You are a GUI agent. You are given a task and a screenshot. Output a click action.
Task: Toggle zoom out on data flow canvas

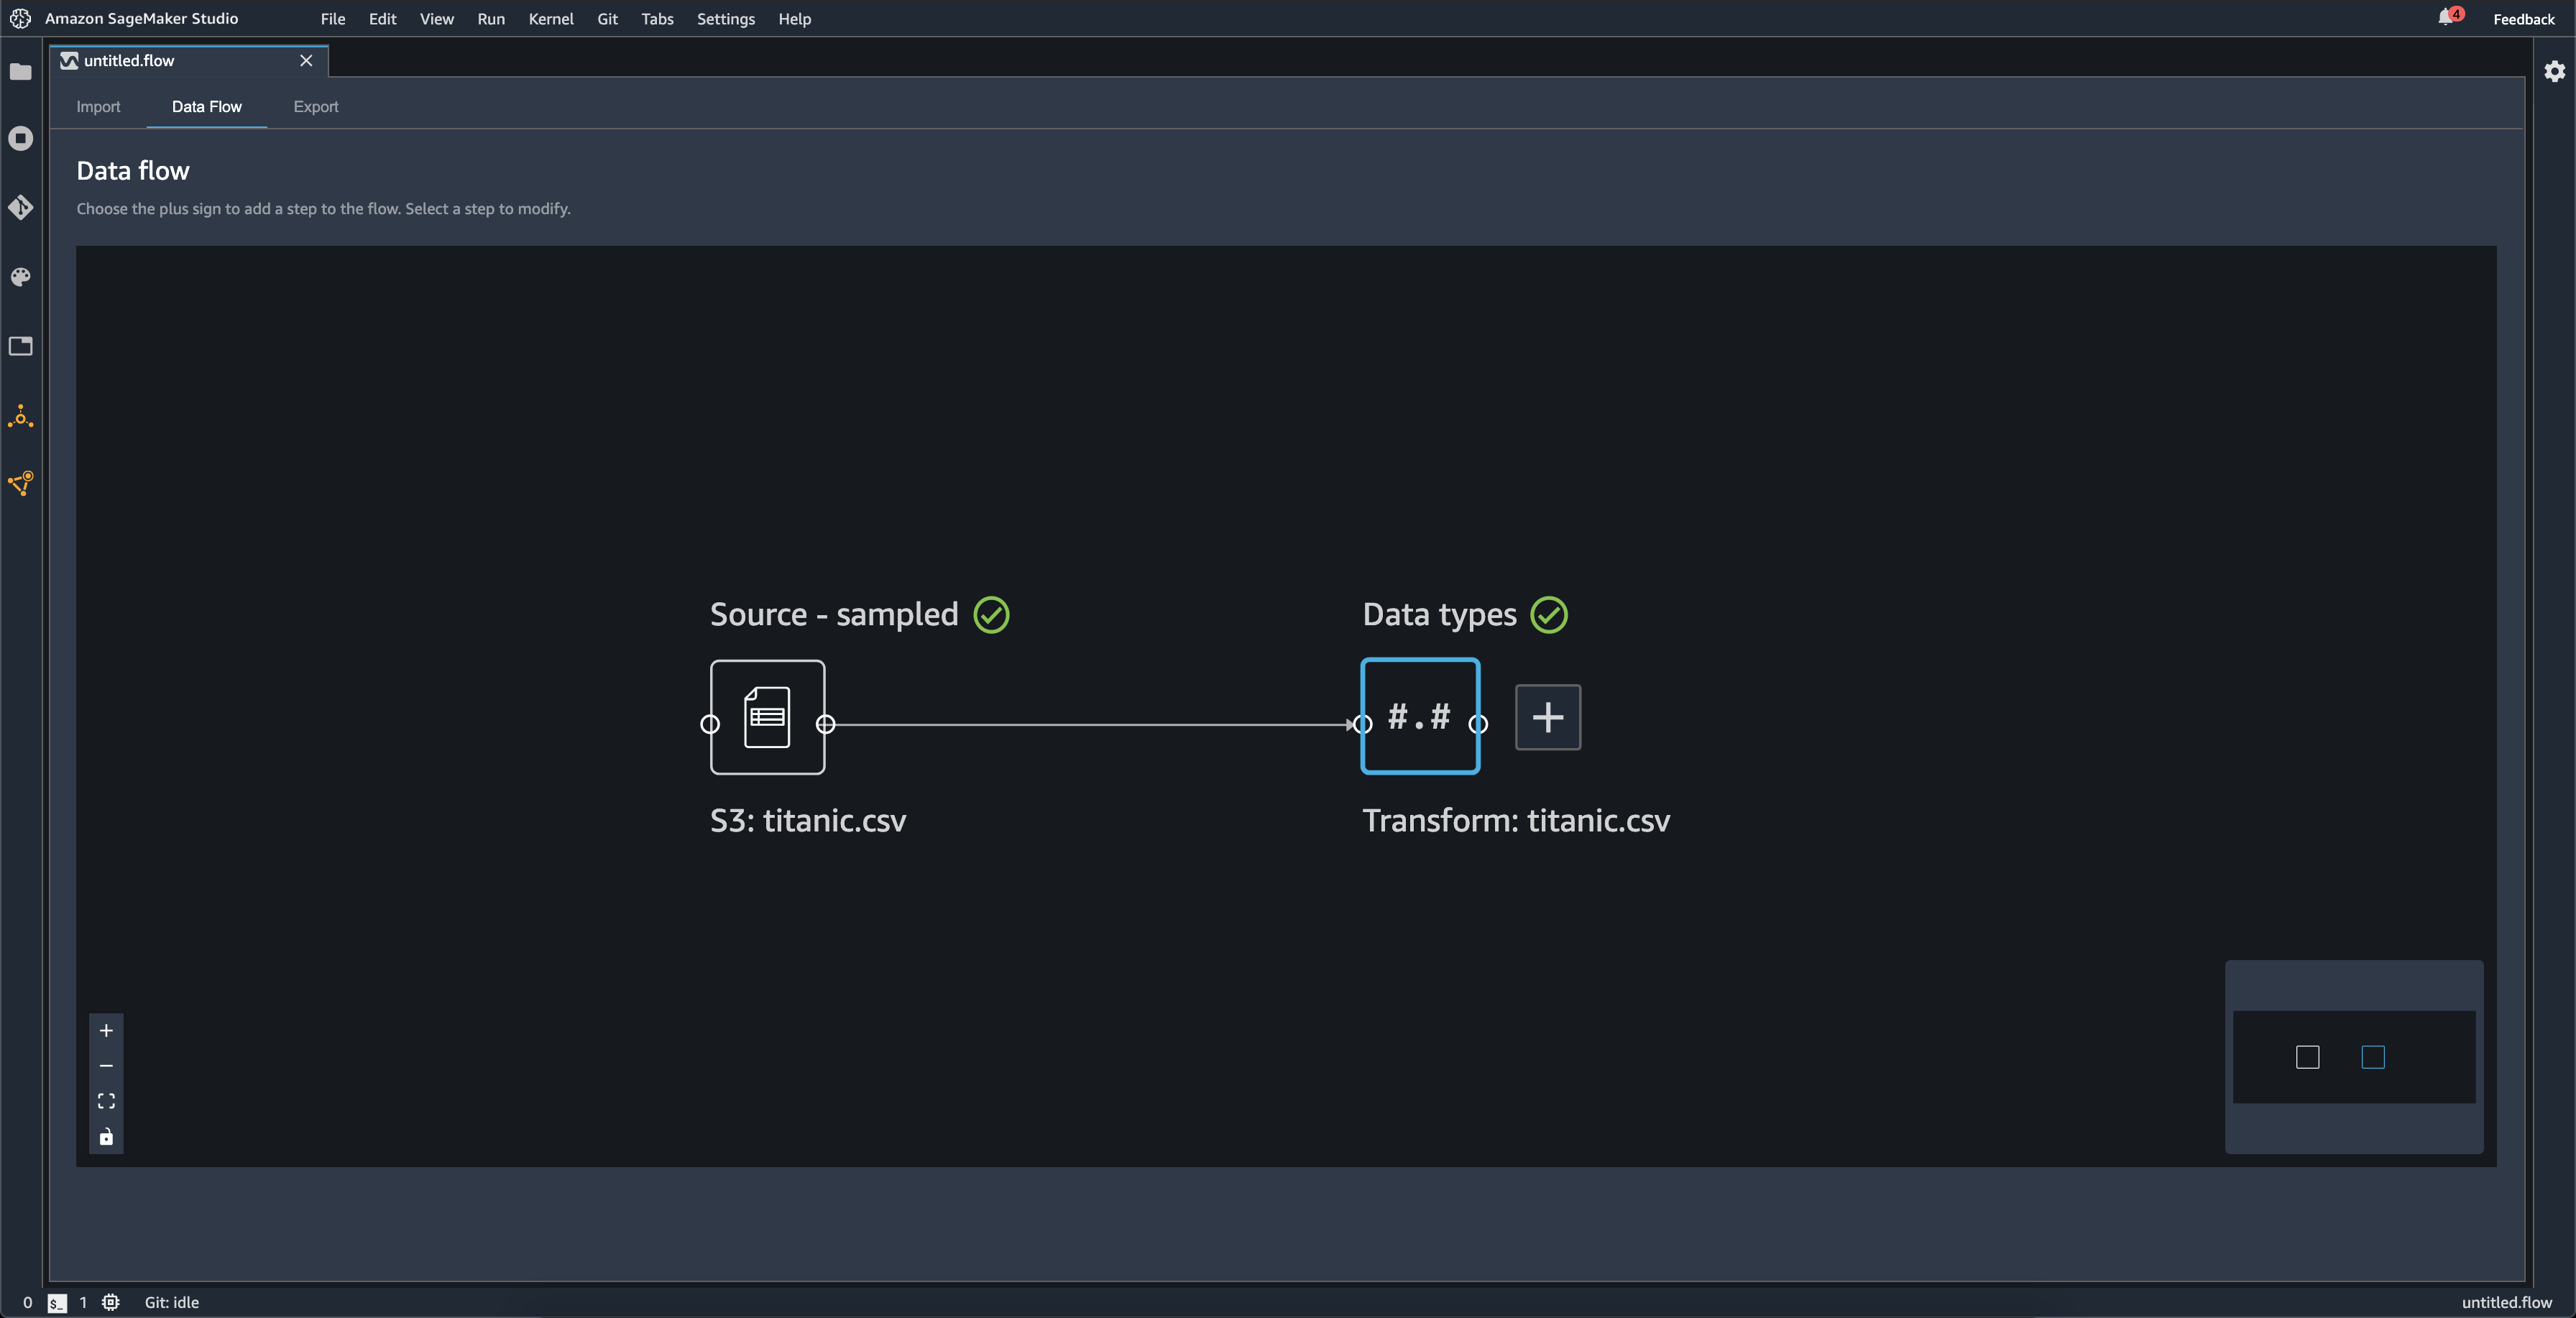click(106, 1064)
